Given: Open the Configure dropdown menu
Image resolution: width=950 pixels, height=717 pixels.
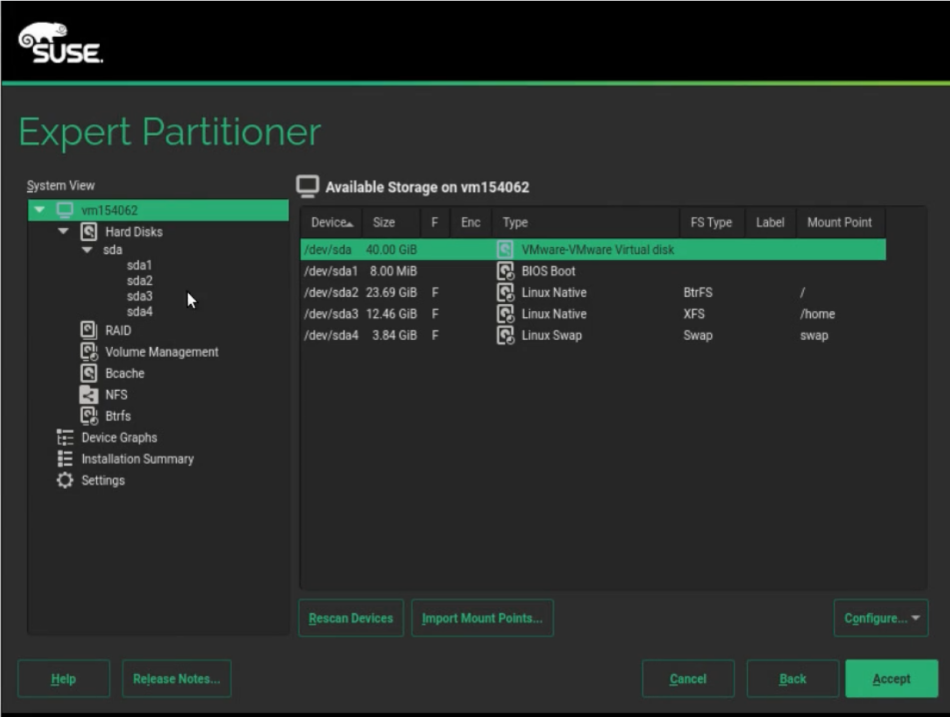Looking at the screenshot, I should pyautogui.click(x=880, y=618).
